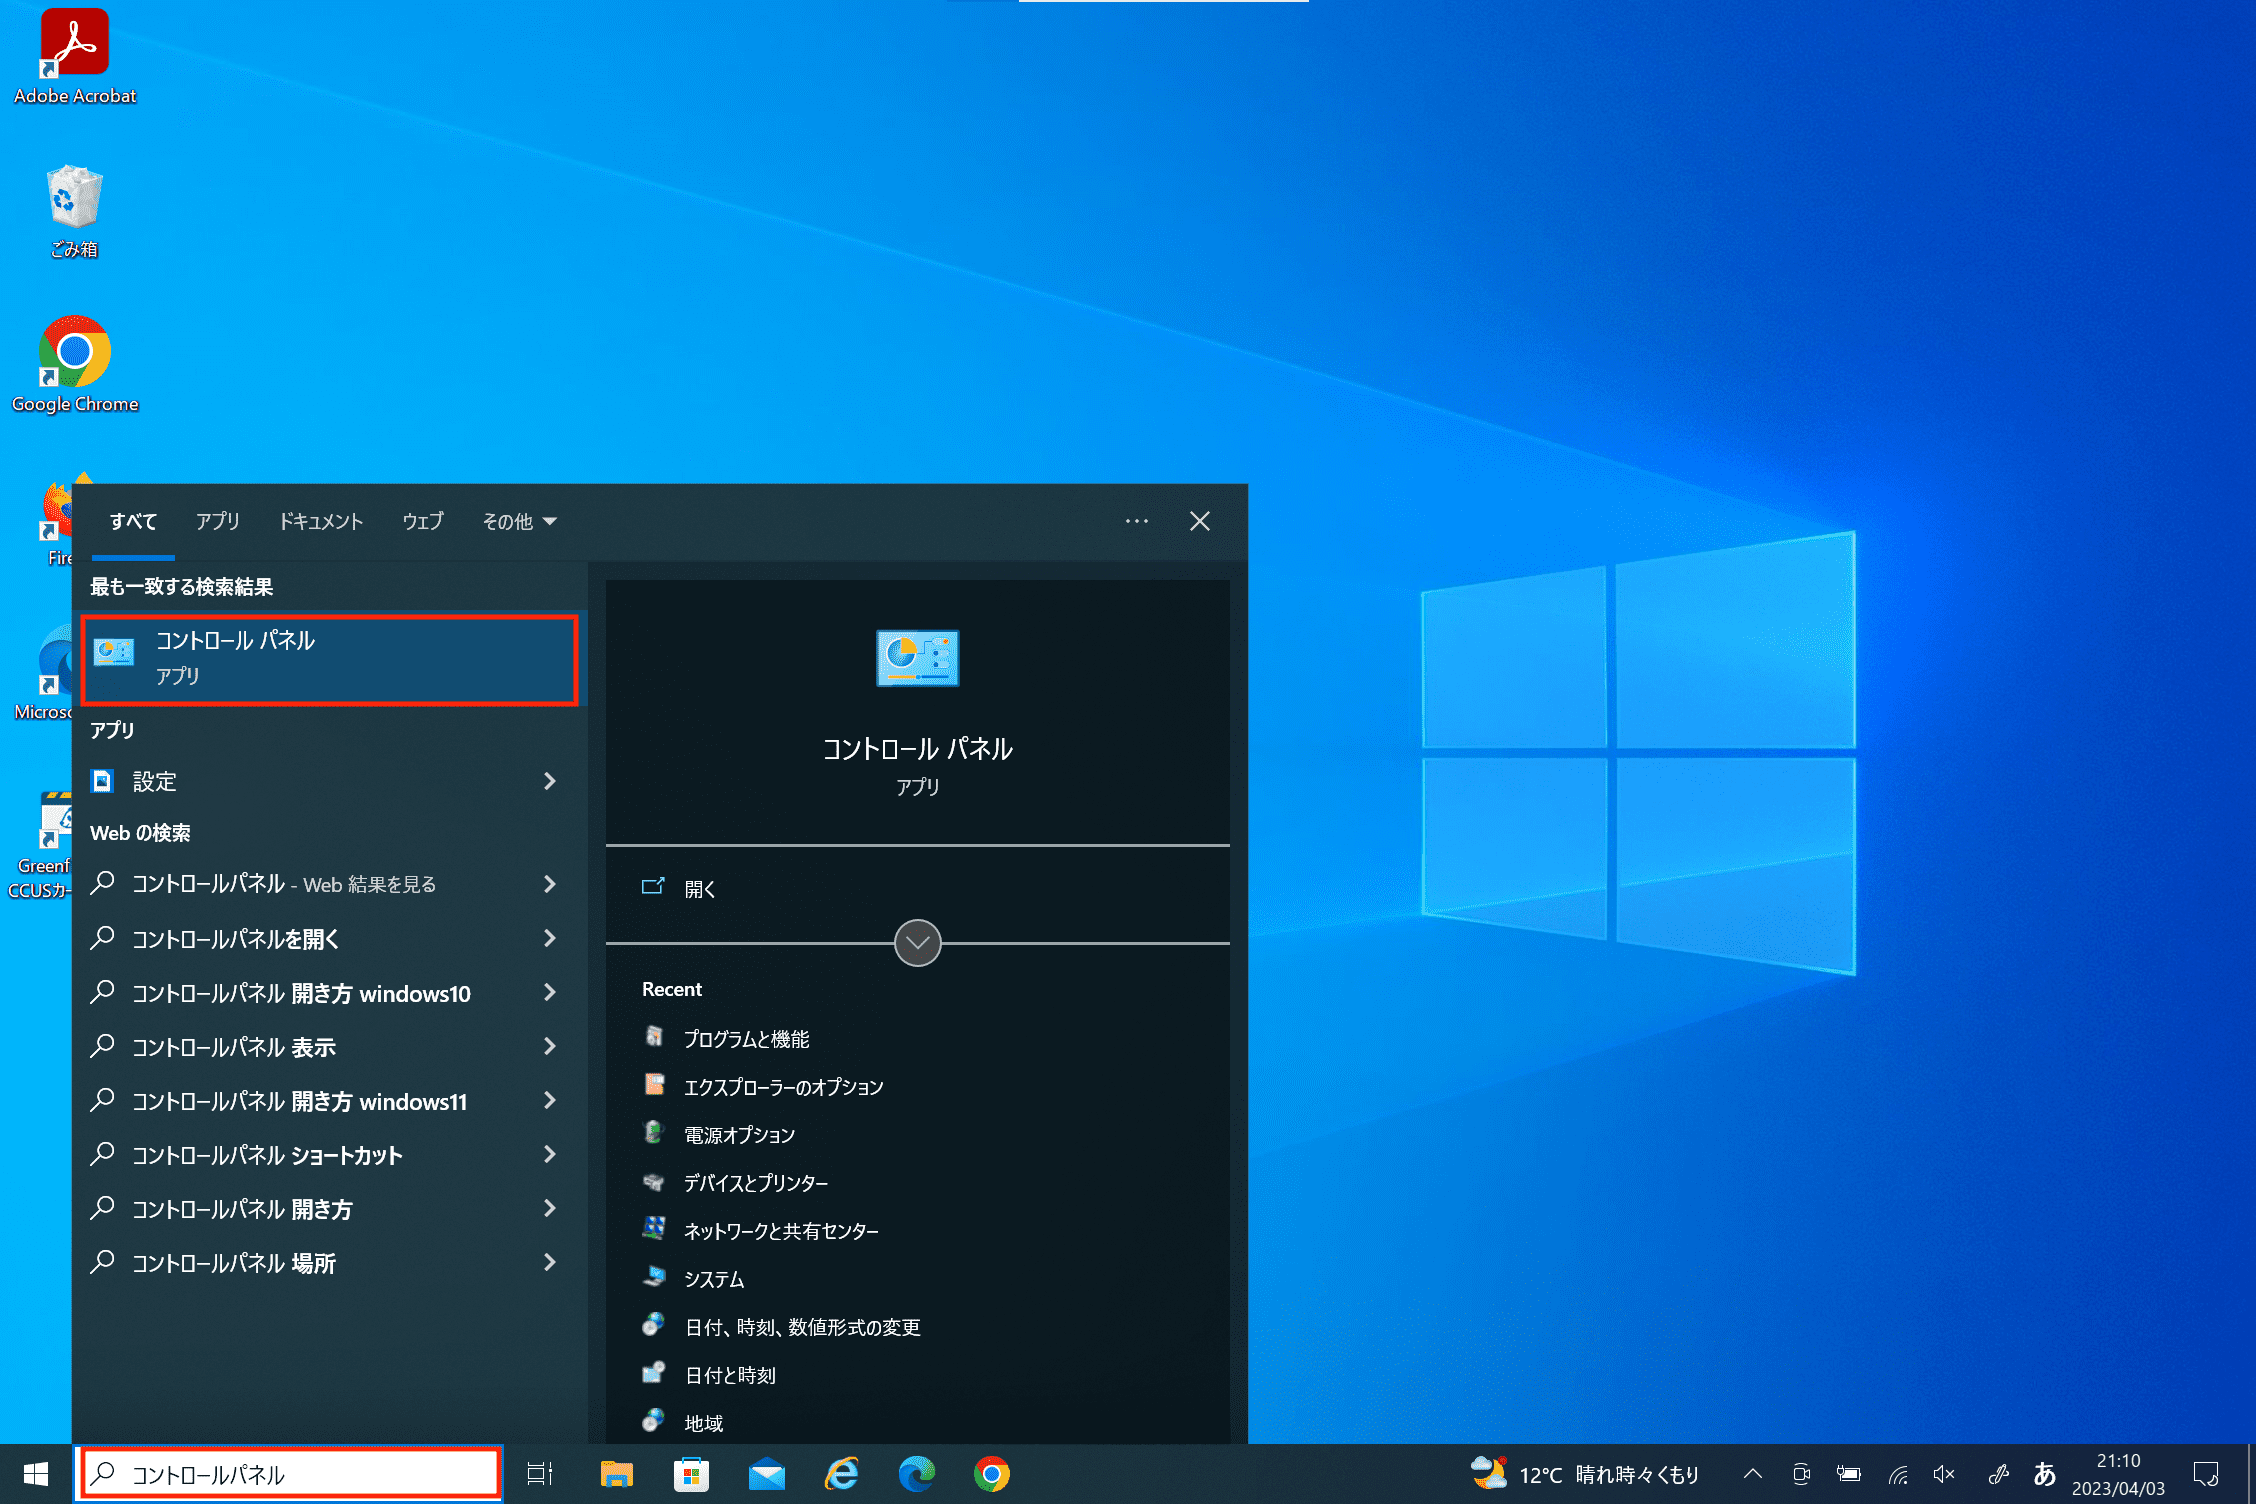The height and width of the screenshot is (1504, 2256).
Task: Launch Microsoft Edge from taskbar
Action: (x=916, y=1474)
